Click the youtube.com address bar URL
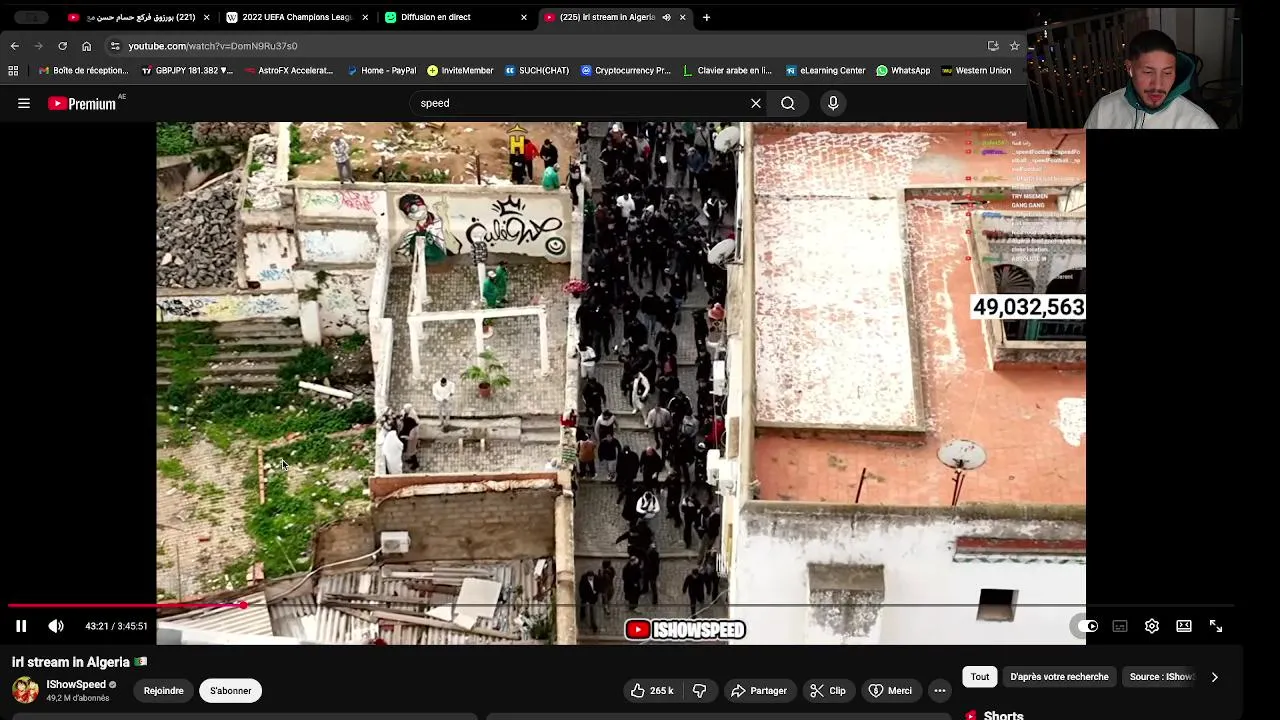Screen dimensions: 1280x720 point(212,46)
